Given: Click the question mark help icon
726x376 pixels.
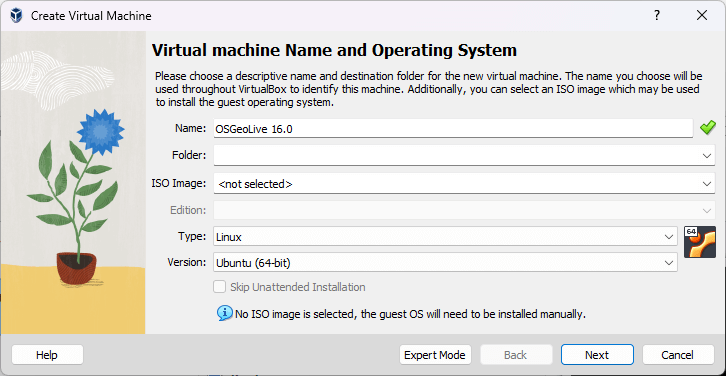Looking at the screenshot, I should pos(657,16).
